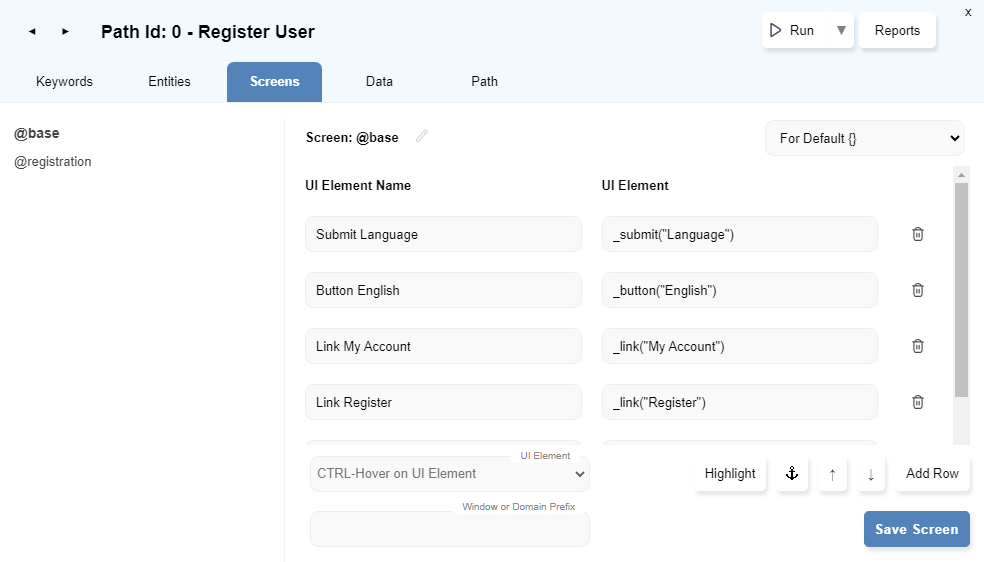Expand the Run options dropdown arrow
Screen dimensions: 984x562
pyautogui.click(x=841, y=31)
